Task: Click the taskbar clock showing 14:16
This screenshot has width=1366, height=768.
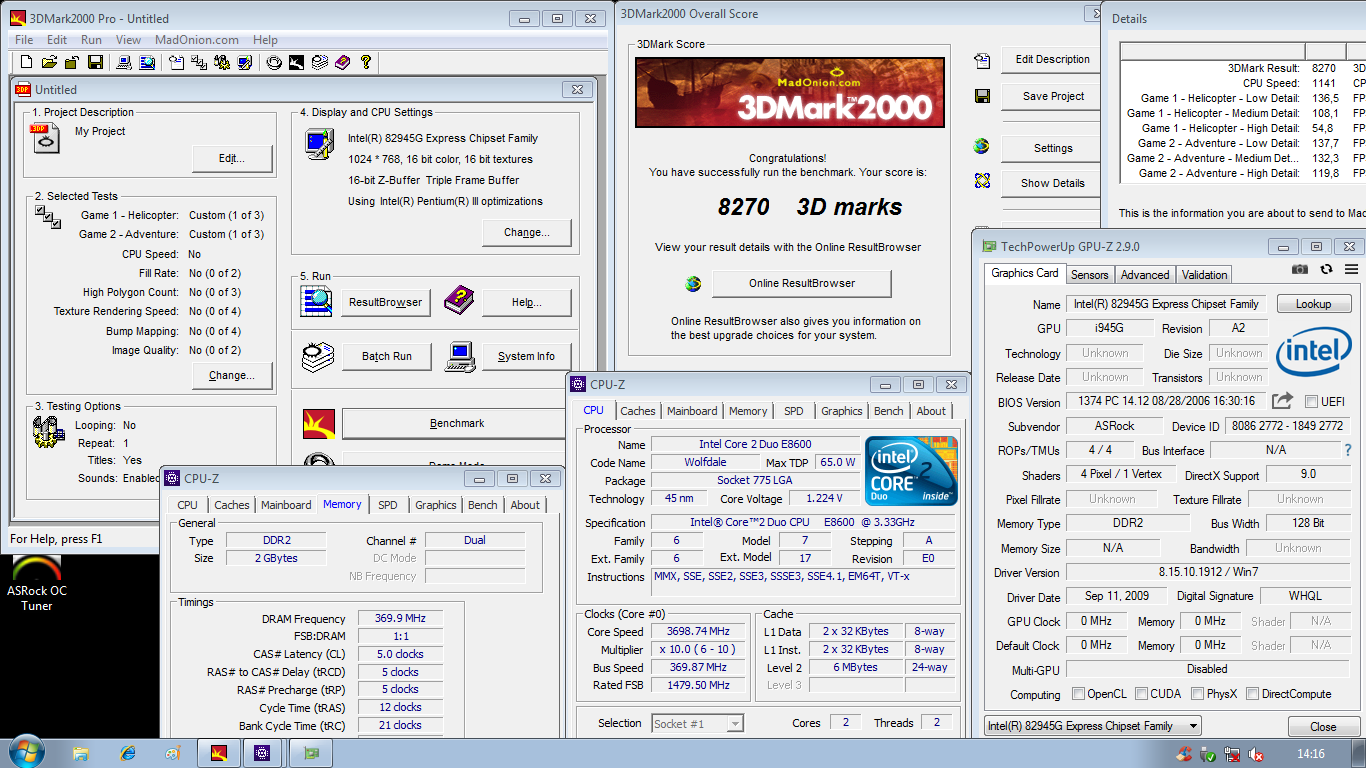Action: click(x=1310, y=754)
